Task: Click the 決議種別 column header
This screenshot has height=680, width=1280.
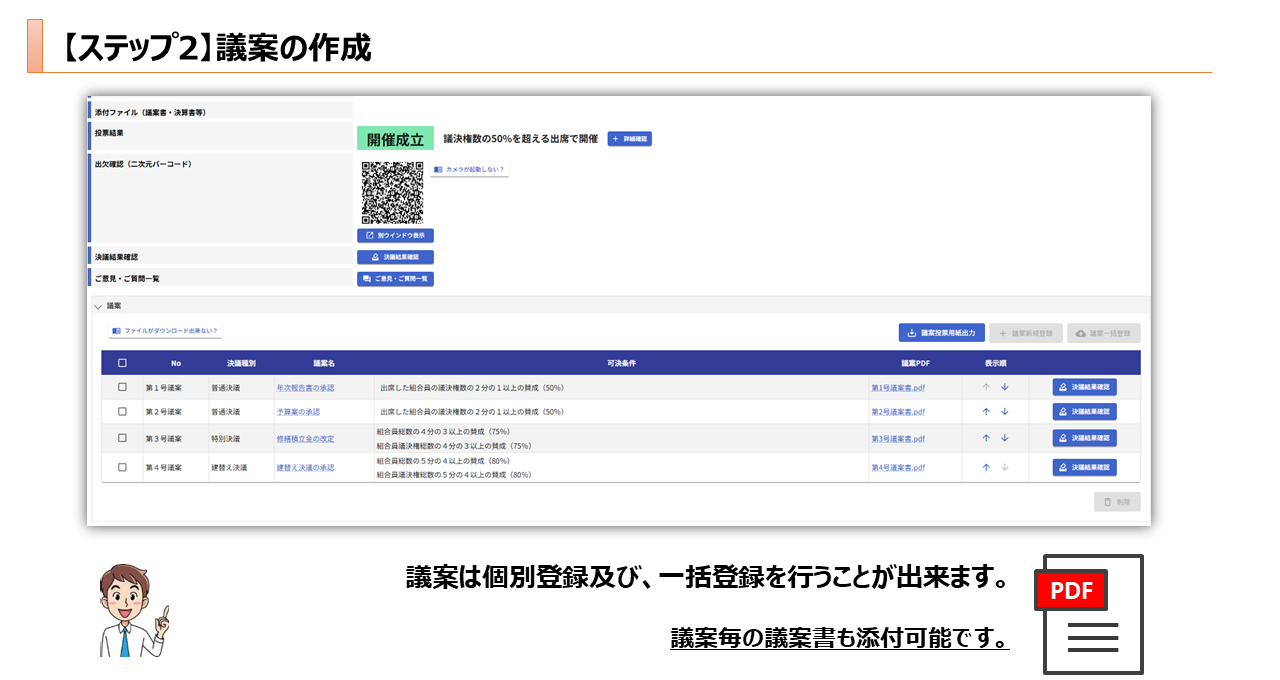Action: [x=241, y=363]
